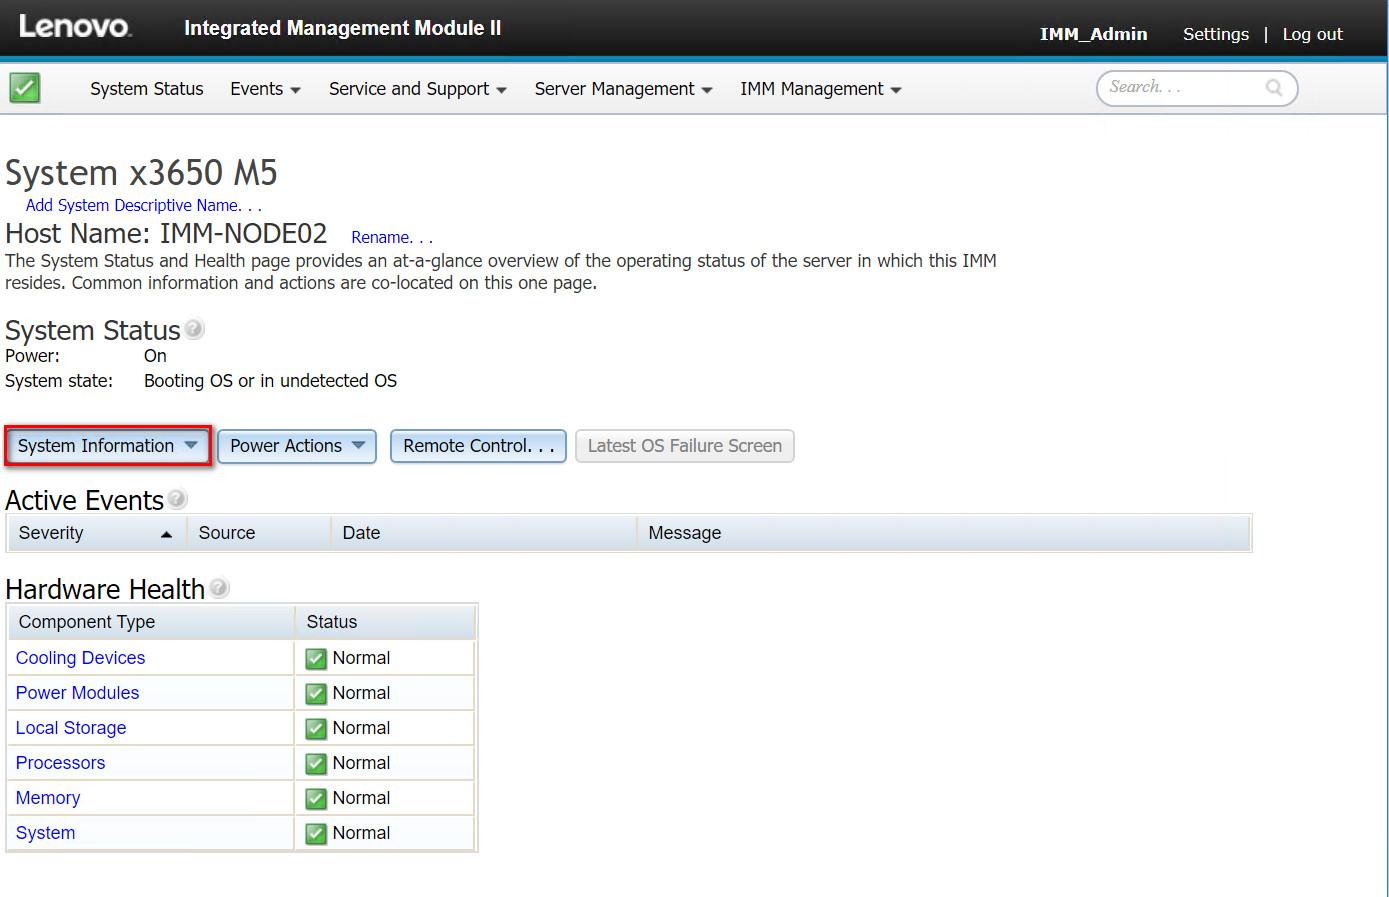
Task: Open Power Actions dropdown
Action: (x=297, y=446)
